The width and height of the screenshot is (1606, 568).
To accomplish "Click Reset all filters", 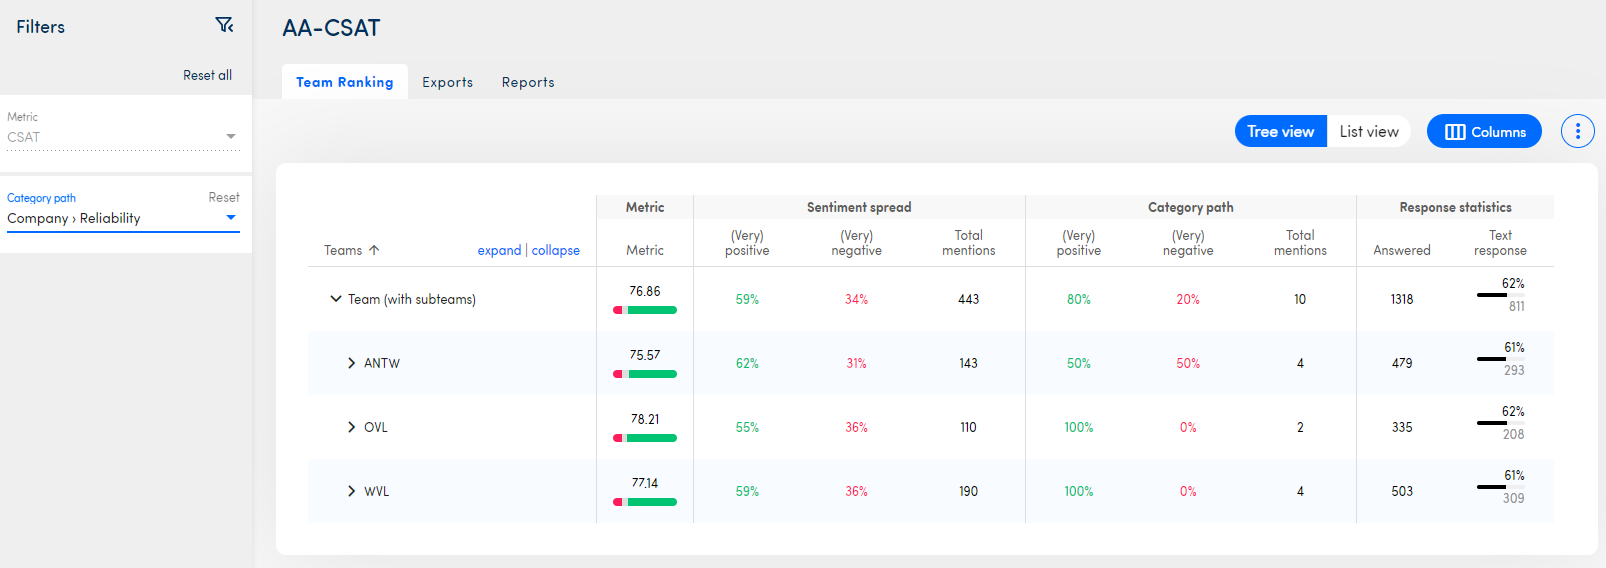I will 207,75.
